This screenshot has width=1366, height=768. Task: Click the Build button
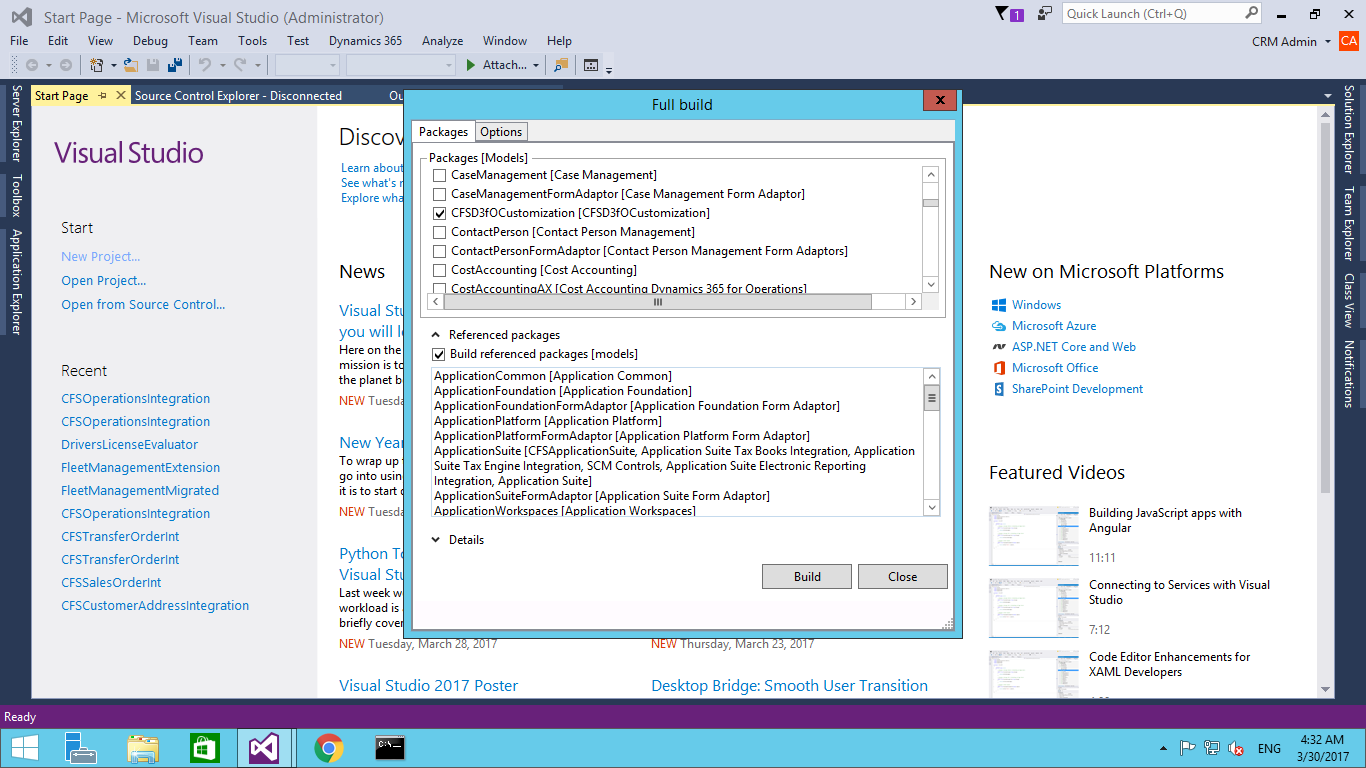[807, 577]
